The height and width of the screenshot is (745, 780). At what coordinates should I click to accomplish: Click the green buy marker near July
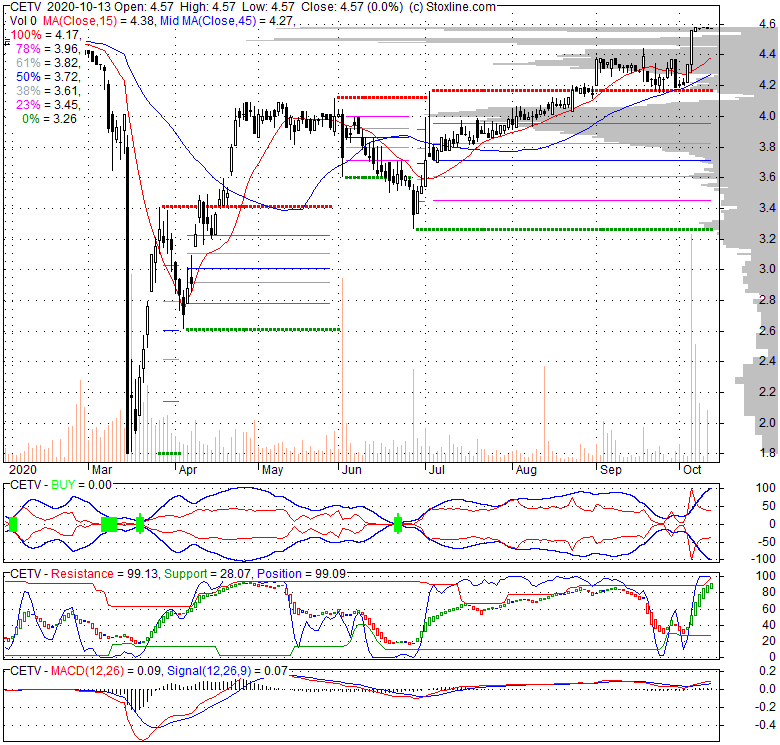(397, 524)
